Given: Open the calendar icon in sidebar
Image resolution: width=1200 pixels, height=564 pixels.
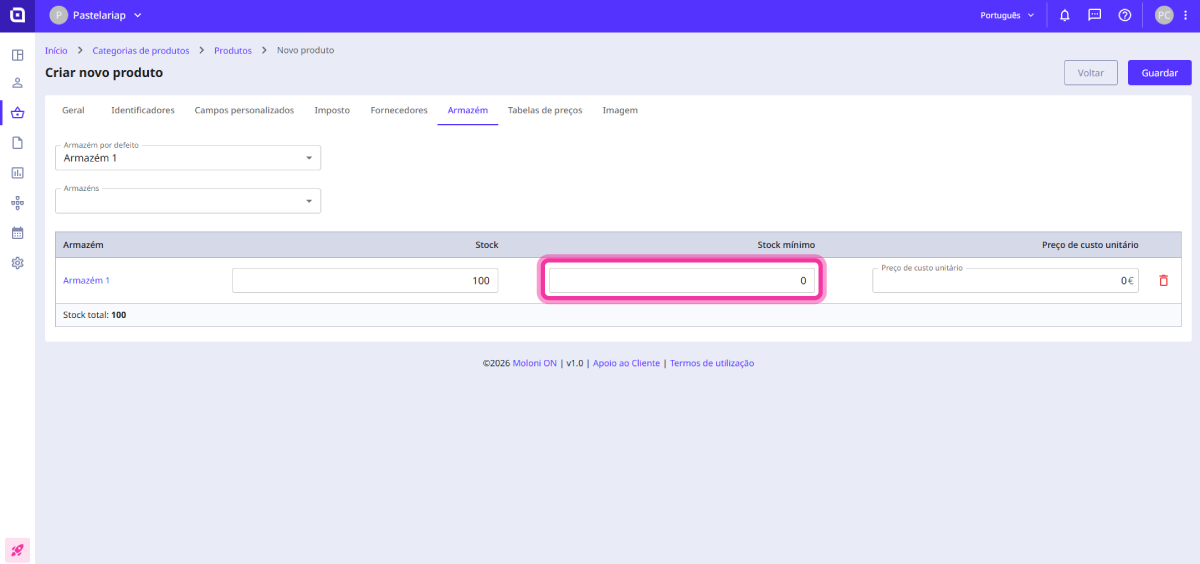Looking at the screenshot, I should 17,233.
